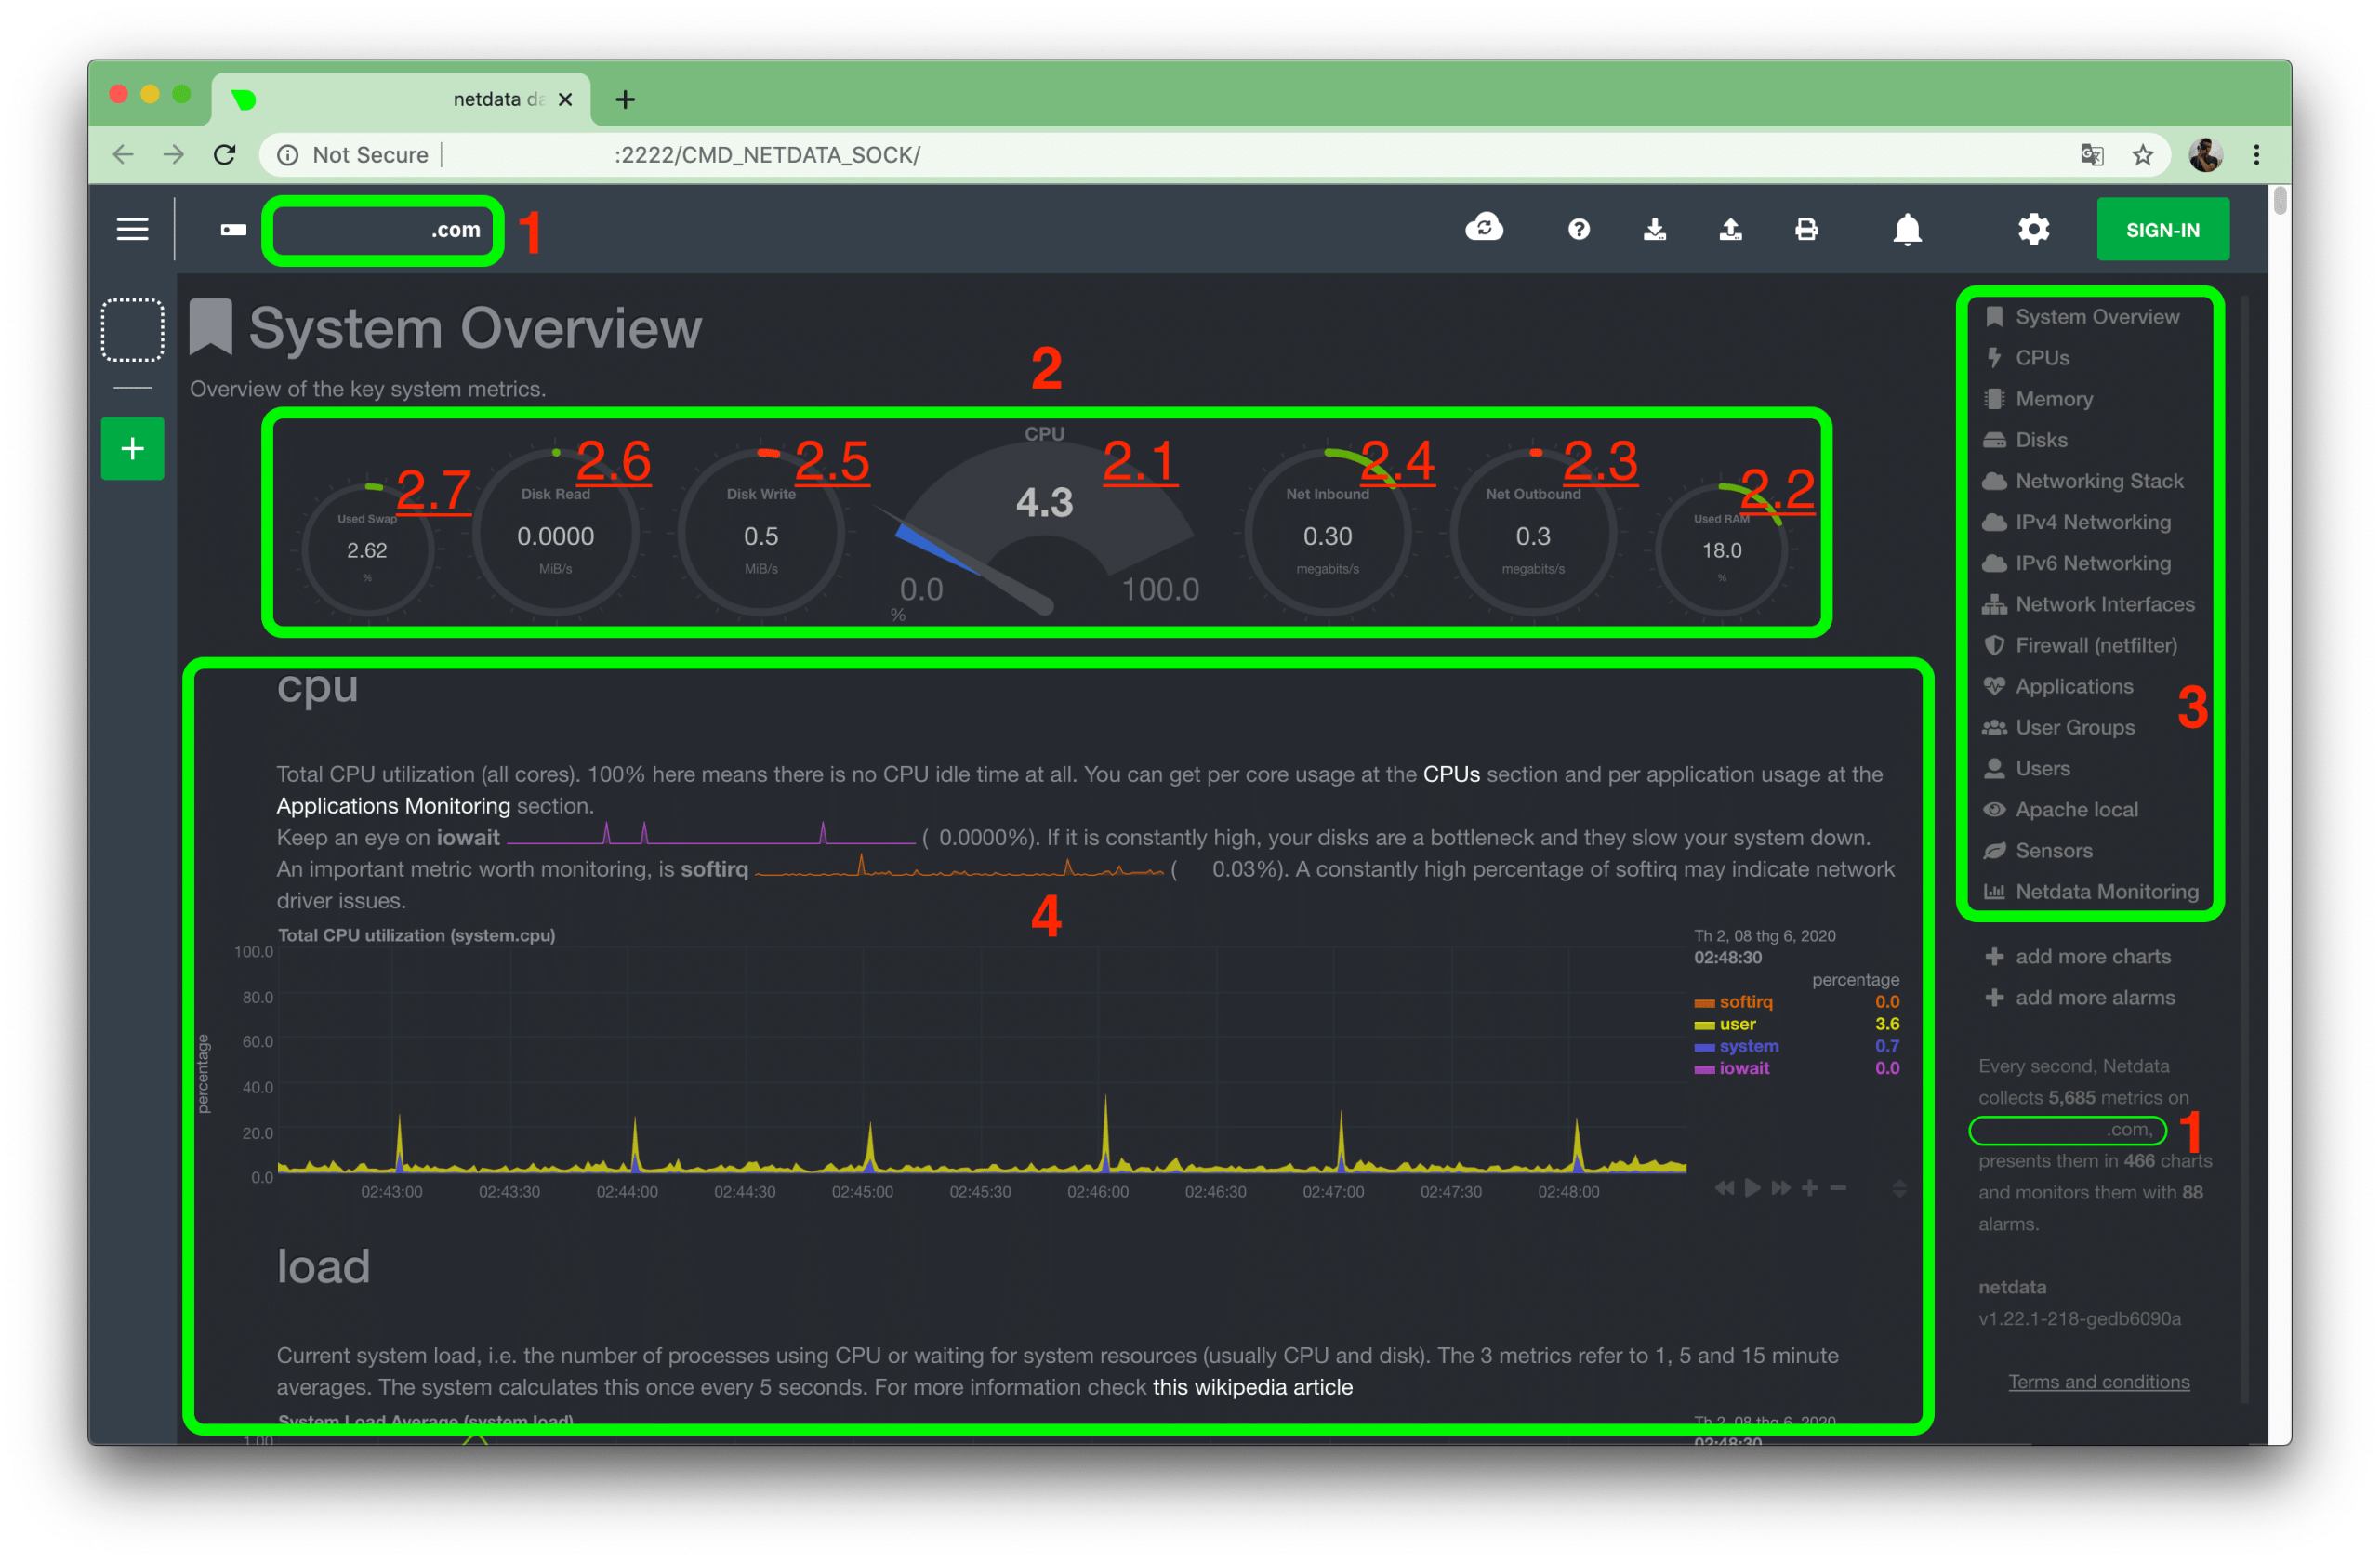Viewport: 2380px width, 1562px height.
Task: Print the dashboard via the printer icon
Action: pyautogui.click(x=1807, y=229)
